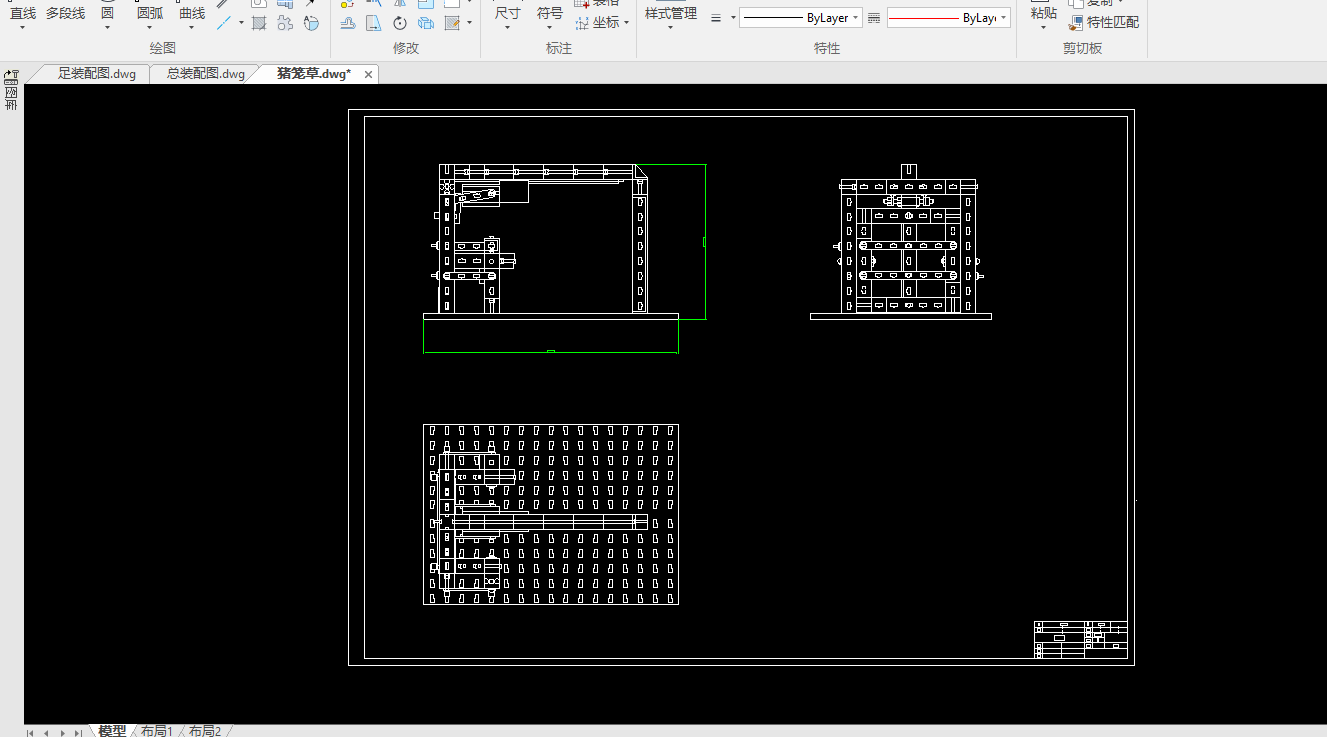This screenshot has width=1327, height=737.
Task: Click the lineweight icon in 特性 panel
Action: click(x=716, y=18)
